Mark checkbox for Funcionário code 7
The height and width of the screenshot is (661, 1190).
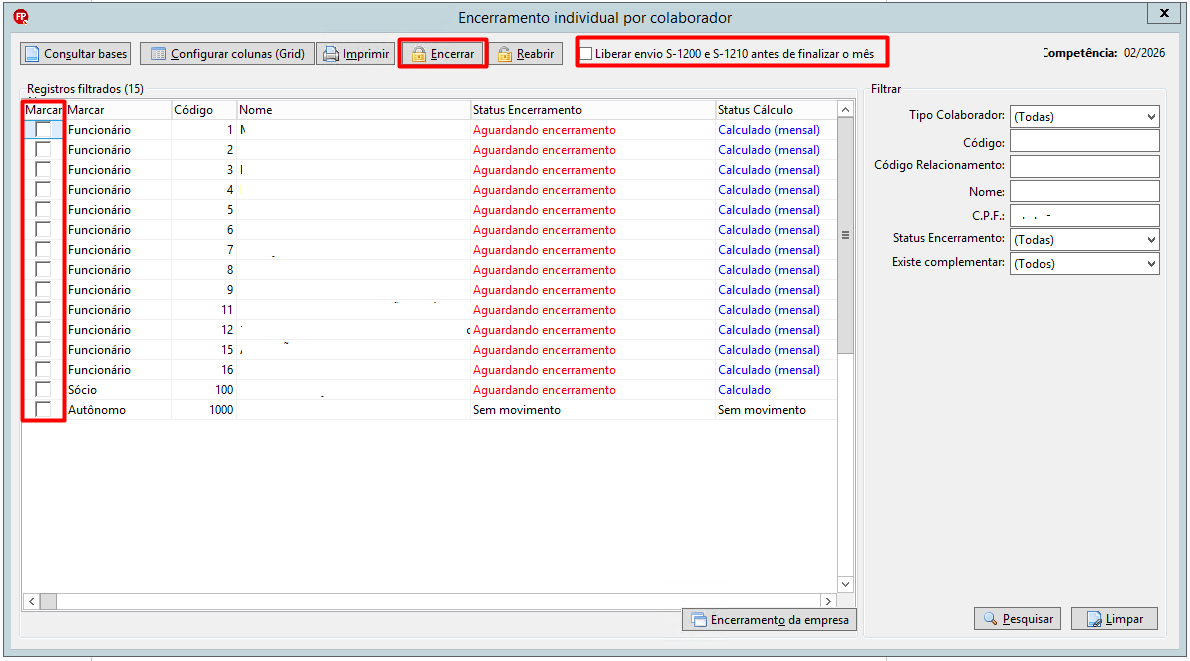(43, 250)
